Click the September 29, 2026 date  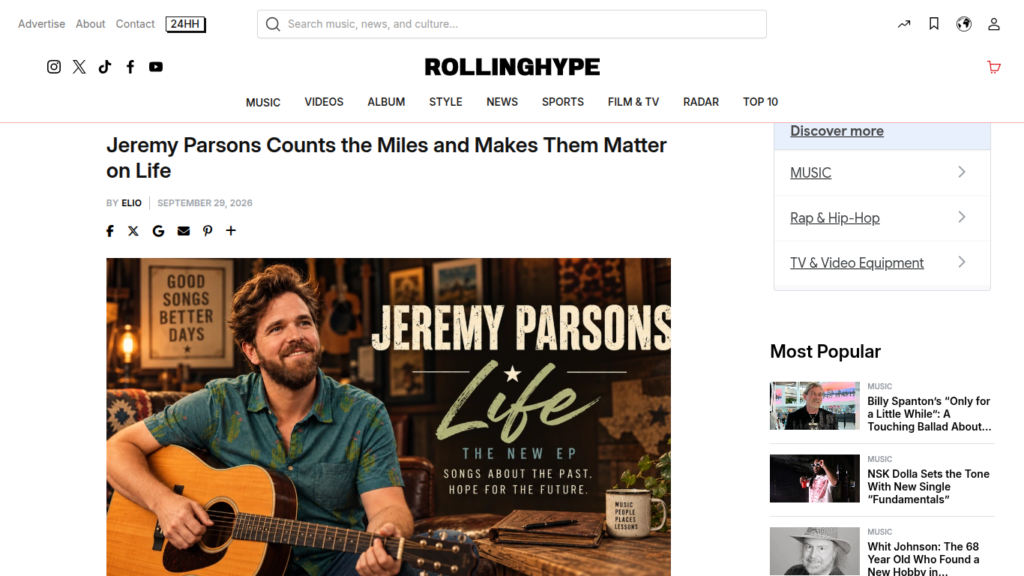tap(204, 203)
